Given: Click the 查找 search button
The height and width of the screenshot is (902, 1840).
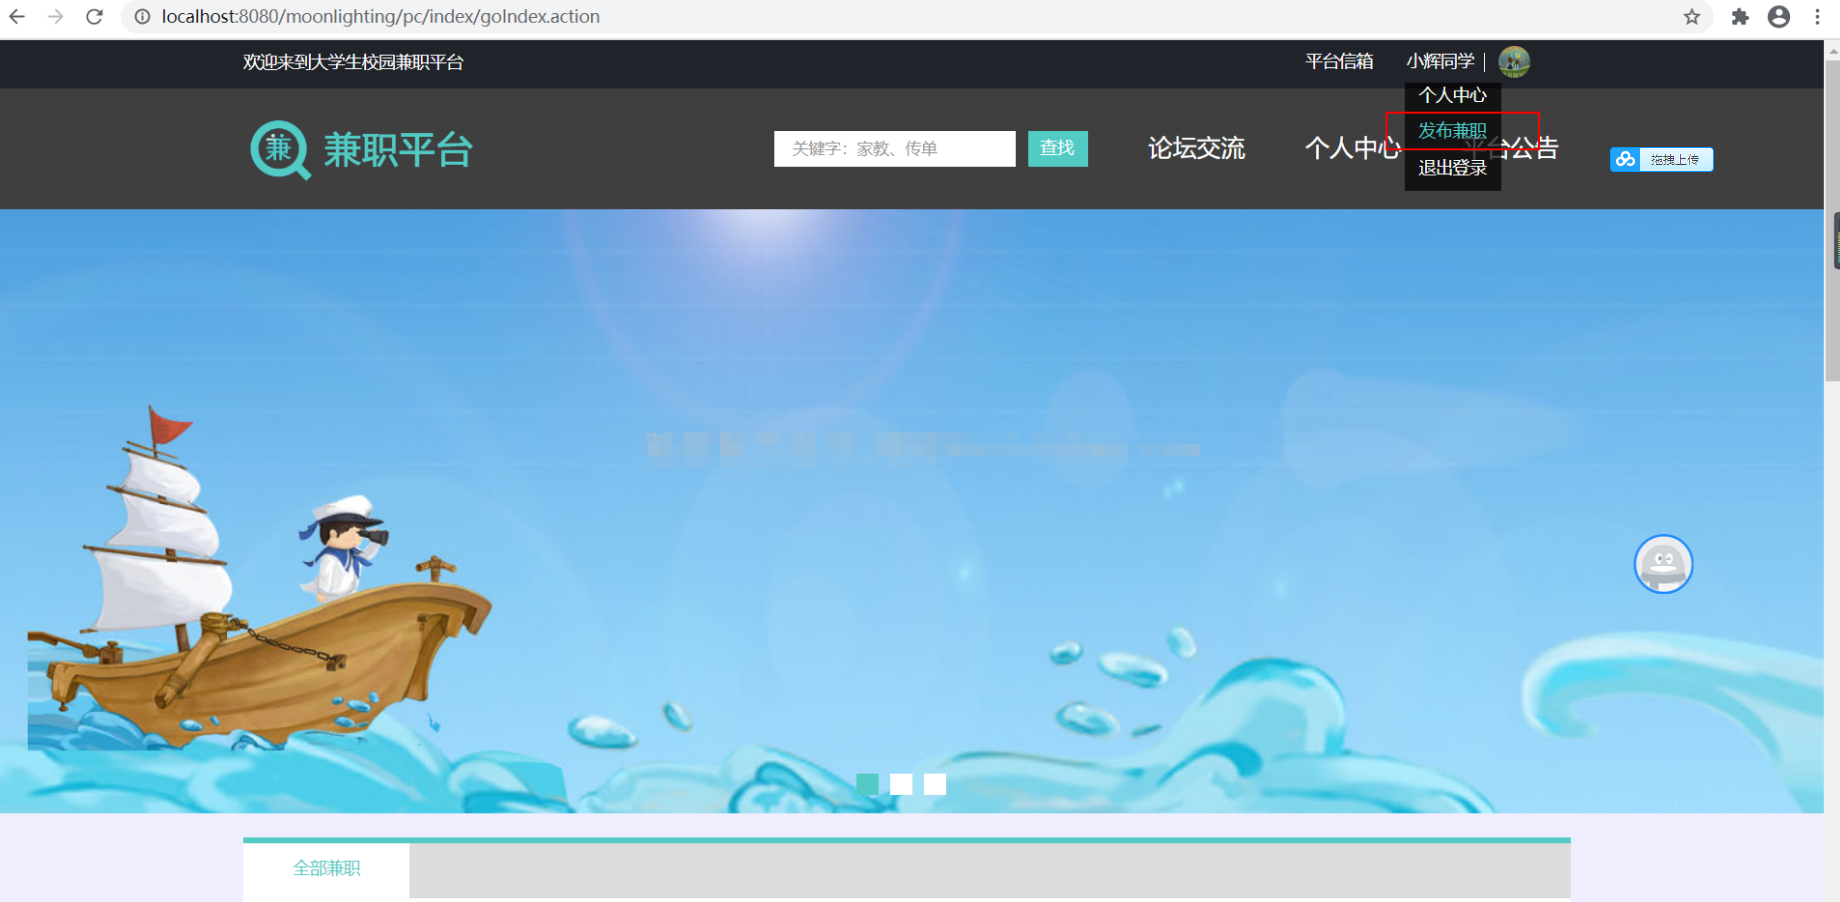Looking at the screenshot, I should 1057,149.
